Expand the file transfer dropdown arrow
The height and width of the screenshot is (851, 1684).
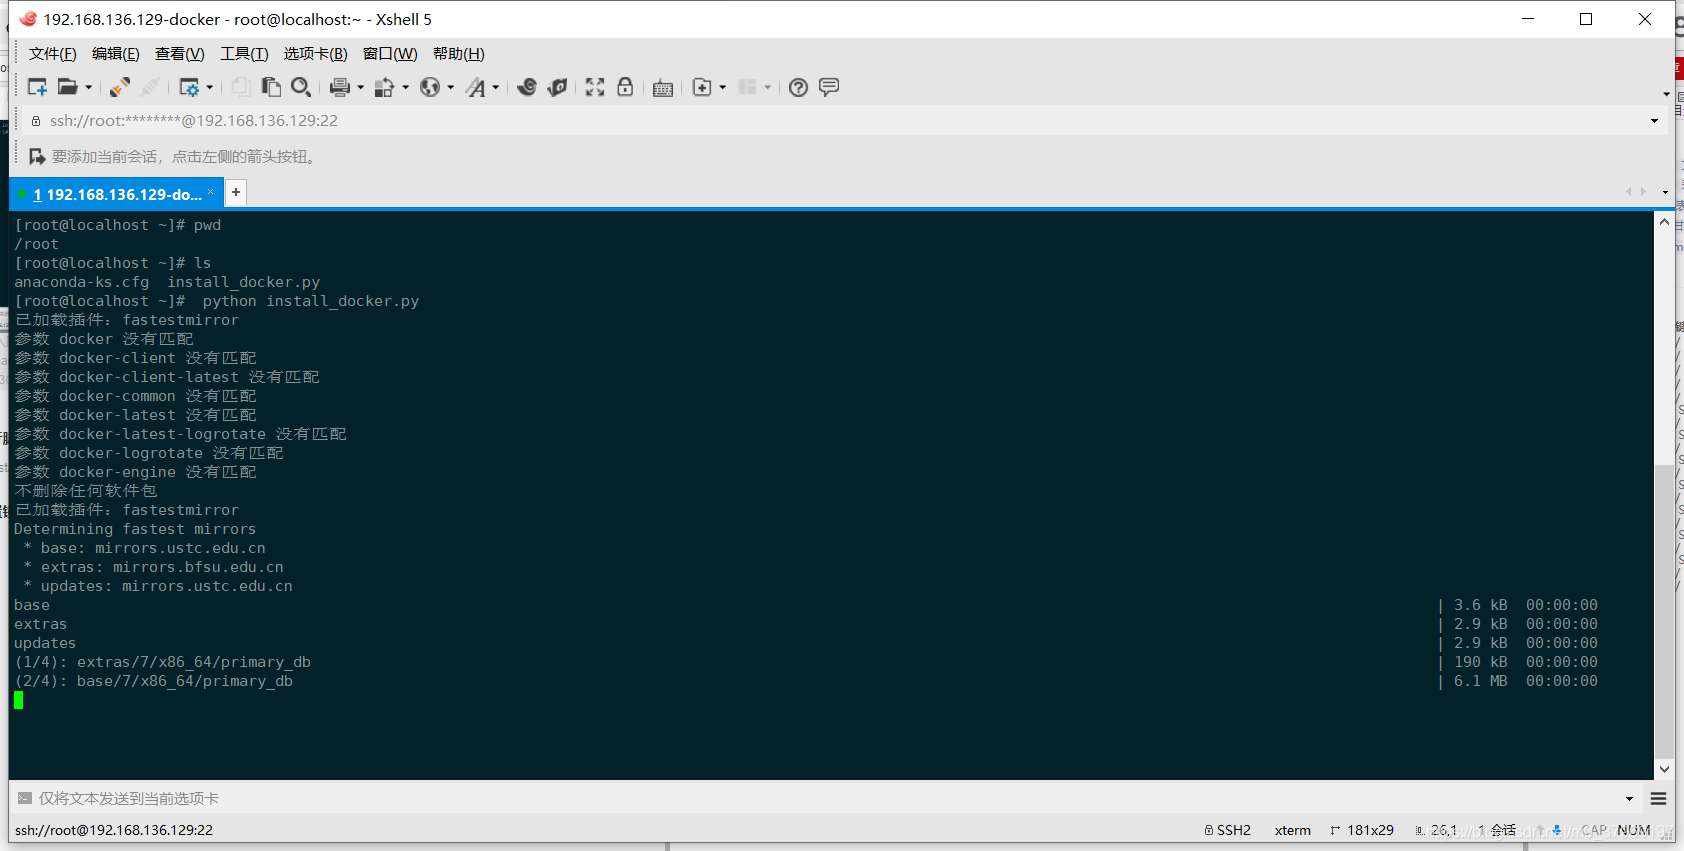tap(405, 88)
